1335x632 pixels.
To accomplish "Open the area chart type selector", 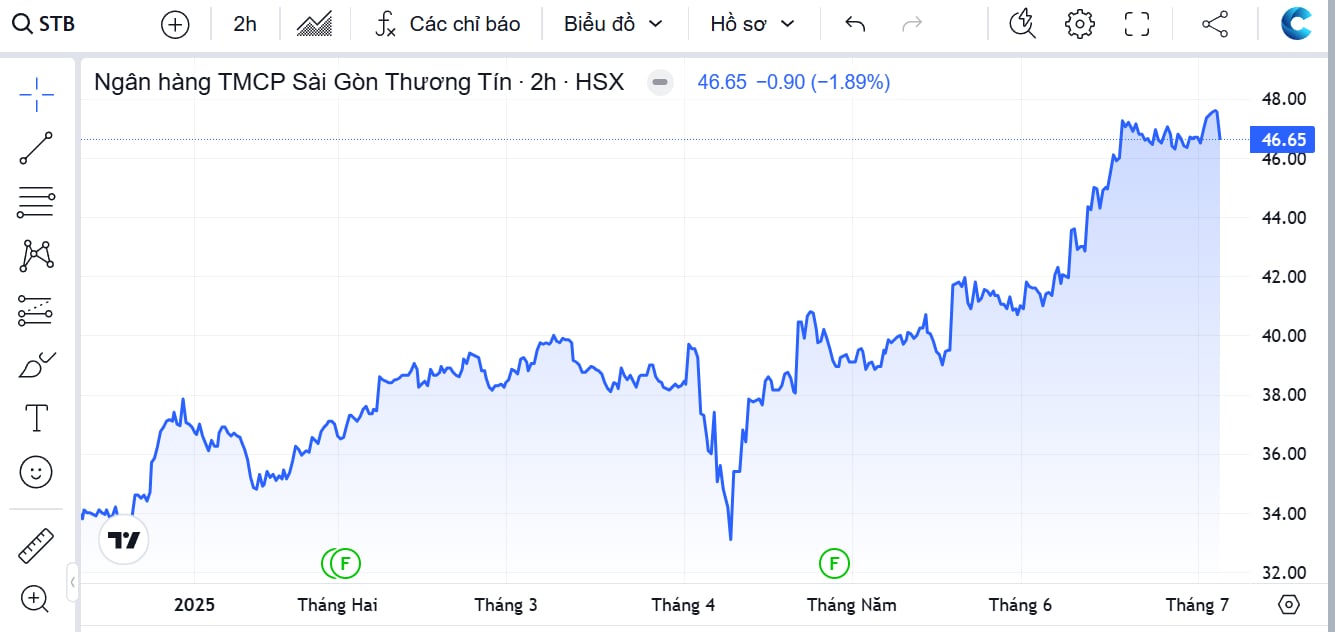I will pos(314,24).
